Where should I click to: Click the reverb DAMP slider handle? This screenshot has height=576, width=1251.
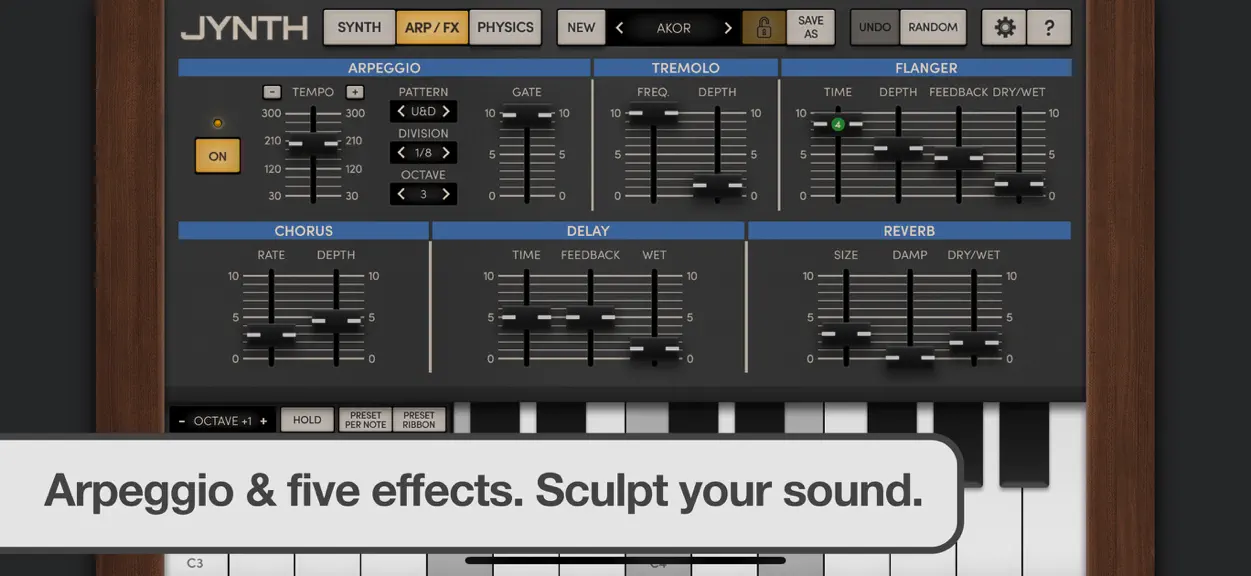click(910, 357)
